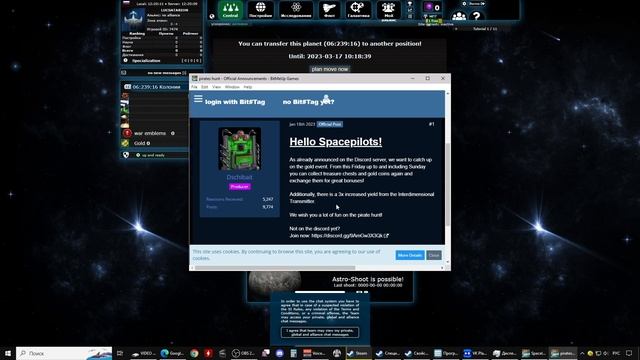Screen dimensions: 640x360
Task: Open the Мой альянс alliance menu
Action: (389, 10)
